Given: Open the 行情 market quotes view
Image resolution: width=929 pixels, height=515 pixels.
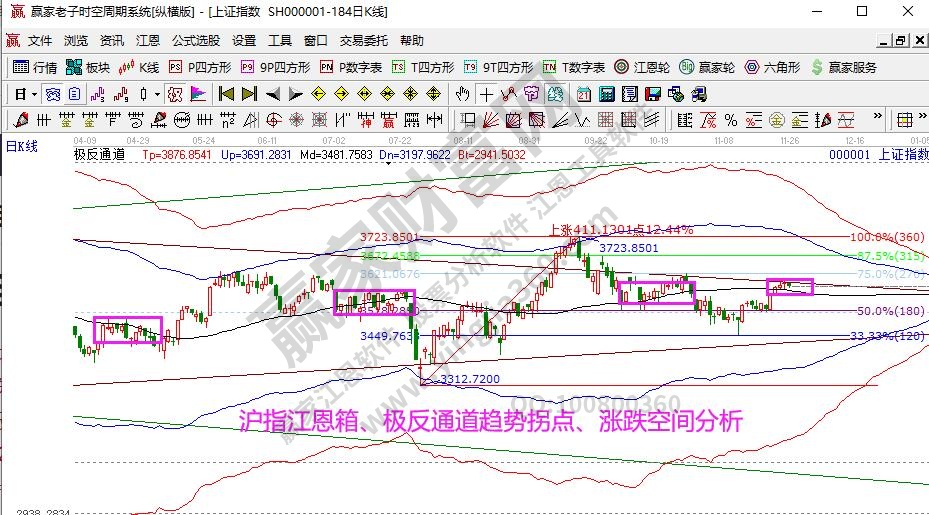Looking at the screenshot, I should 35,67.
